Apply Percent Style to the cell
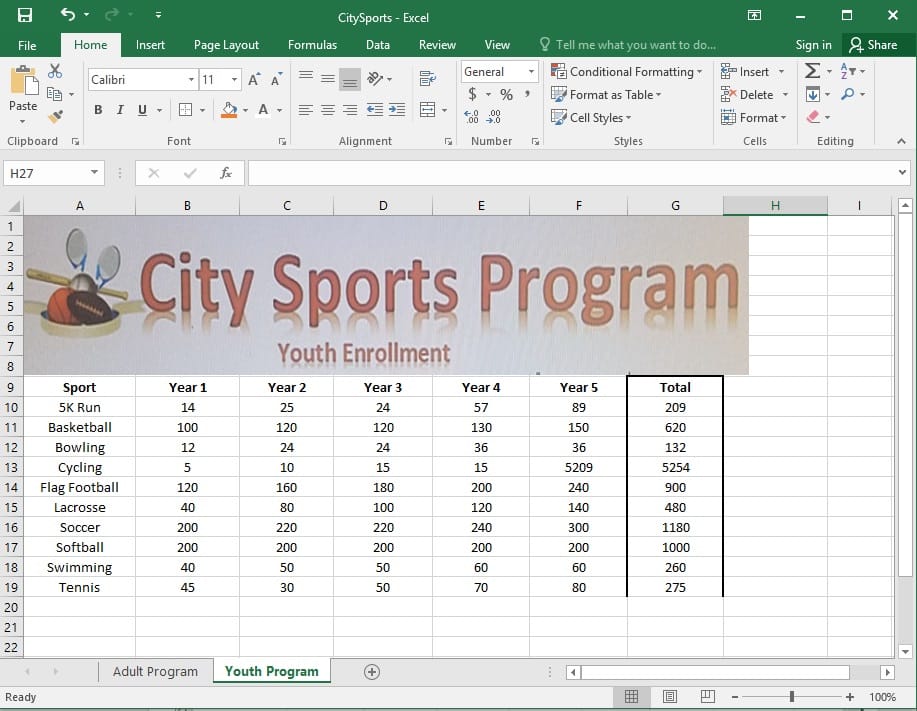917x711 pixels. [506, 94]
